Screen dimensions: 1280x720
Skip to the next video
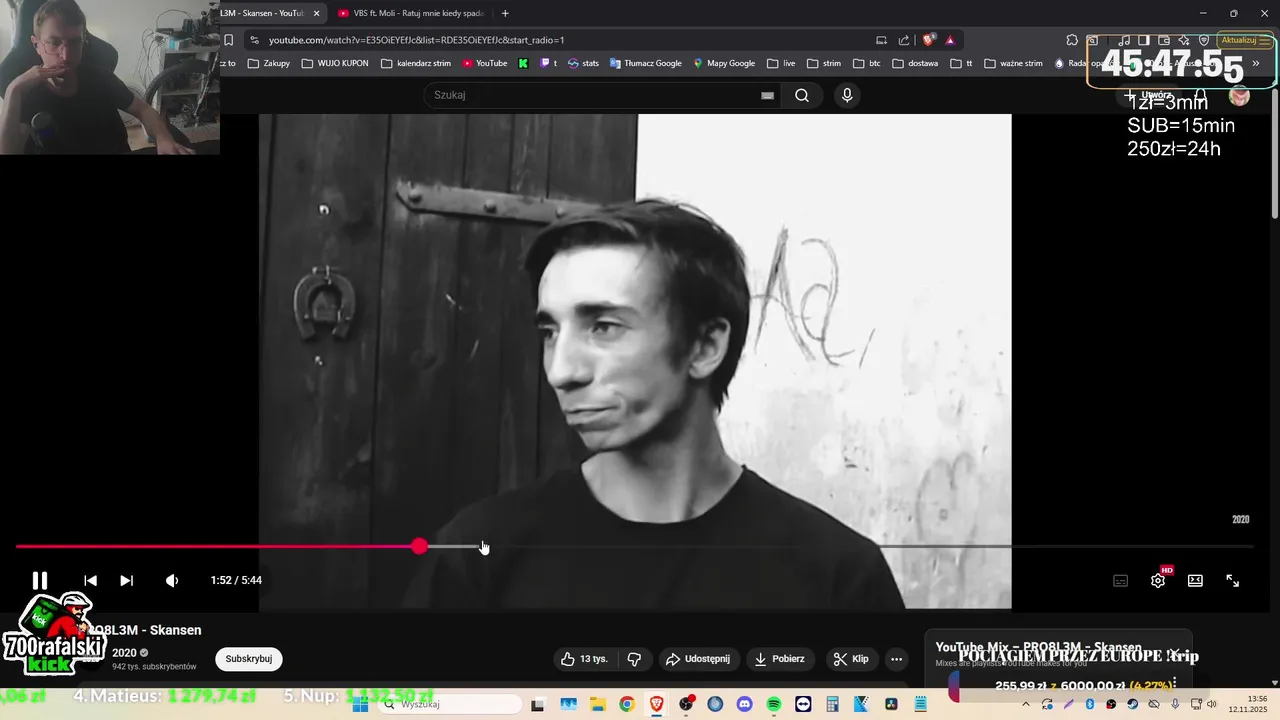[x=126, y=580]
